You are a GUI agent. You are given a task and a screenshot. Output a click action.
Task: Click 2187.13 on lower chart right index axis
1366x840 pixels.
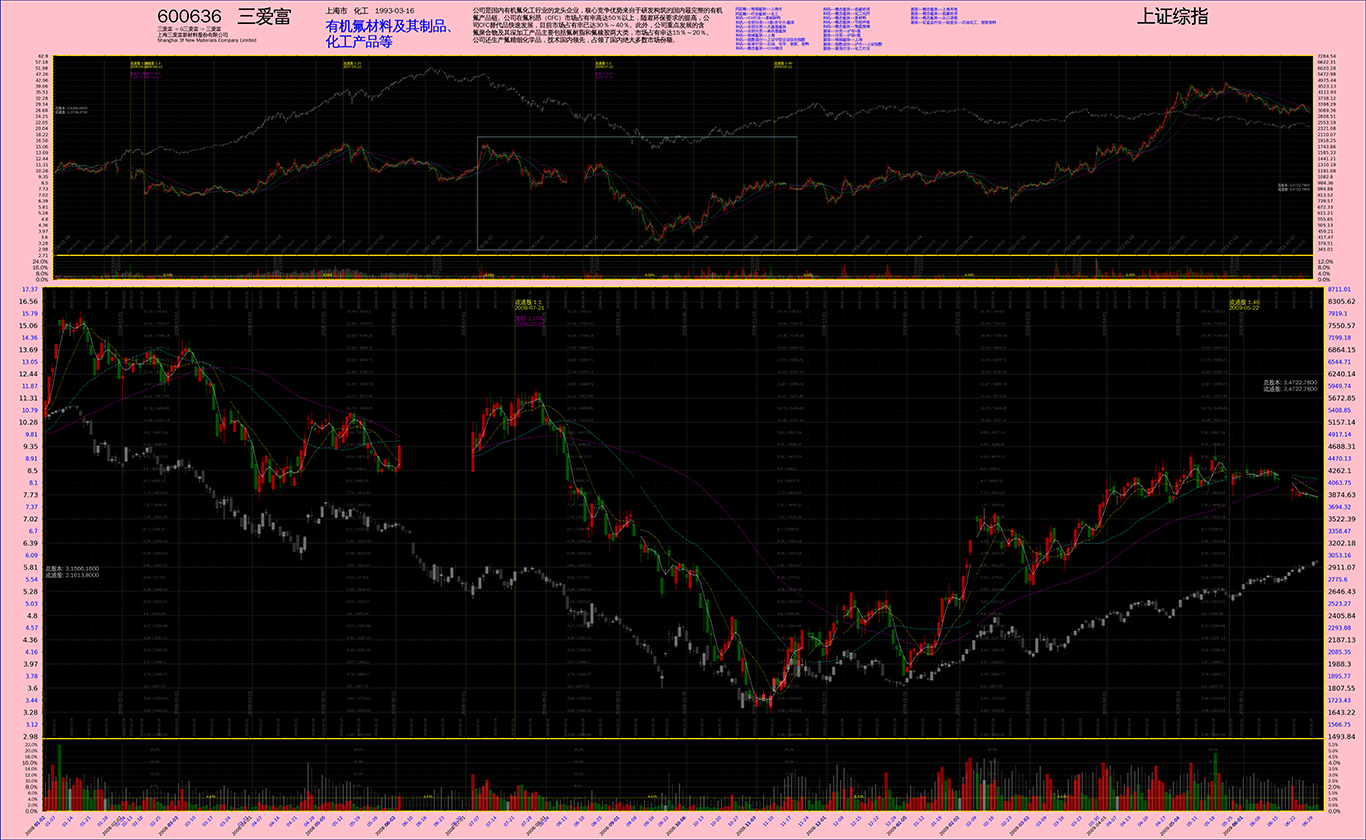pyautogui.click(x=1342, y=640)
